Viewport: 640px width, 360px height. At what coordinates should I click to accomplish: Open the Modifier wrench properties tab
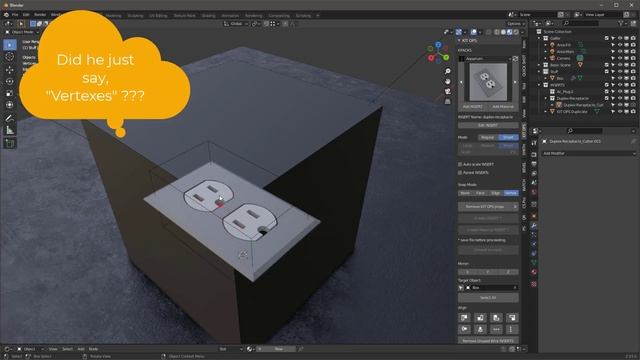click(x=533, y=225)
